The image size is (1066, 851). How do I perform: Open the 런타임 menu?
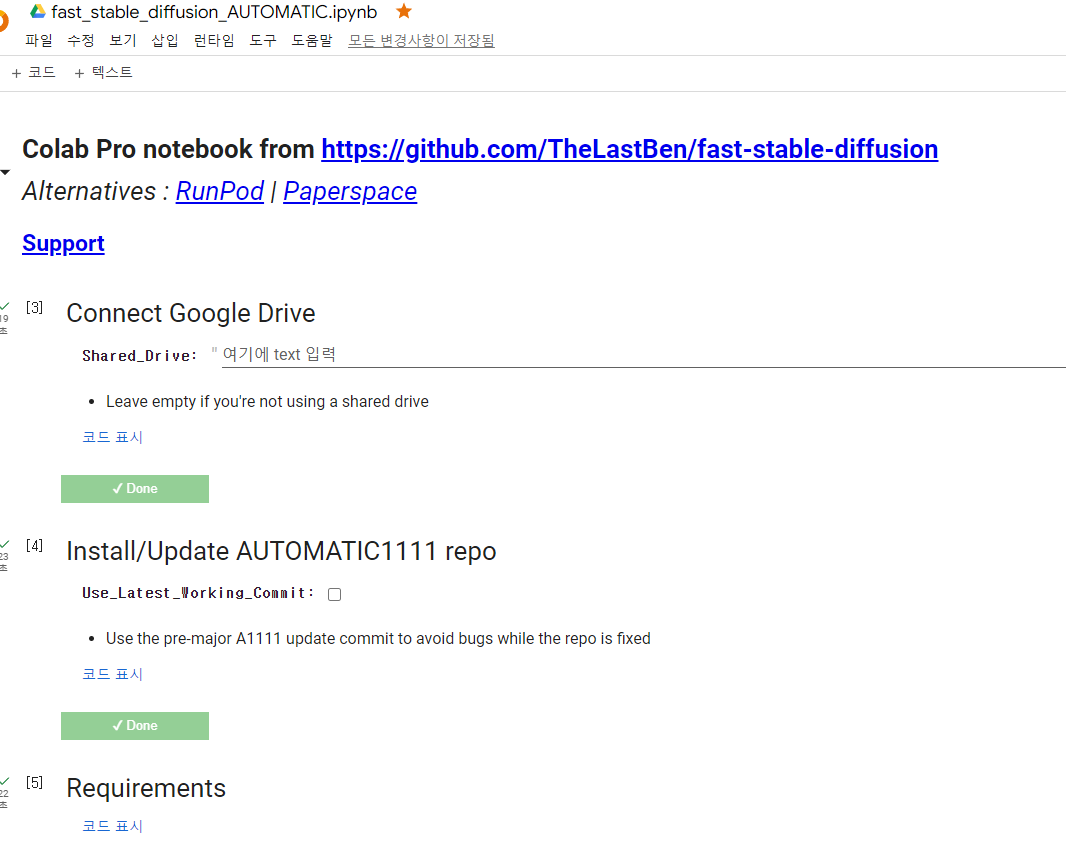click(214, 41)
